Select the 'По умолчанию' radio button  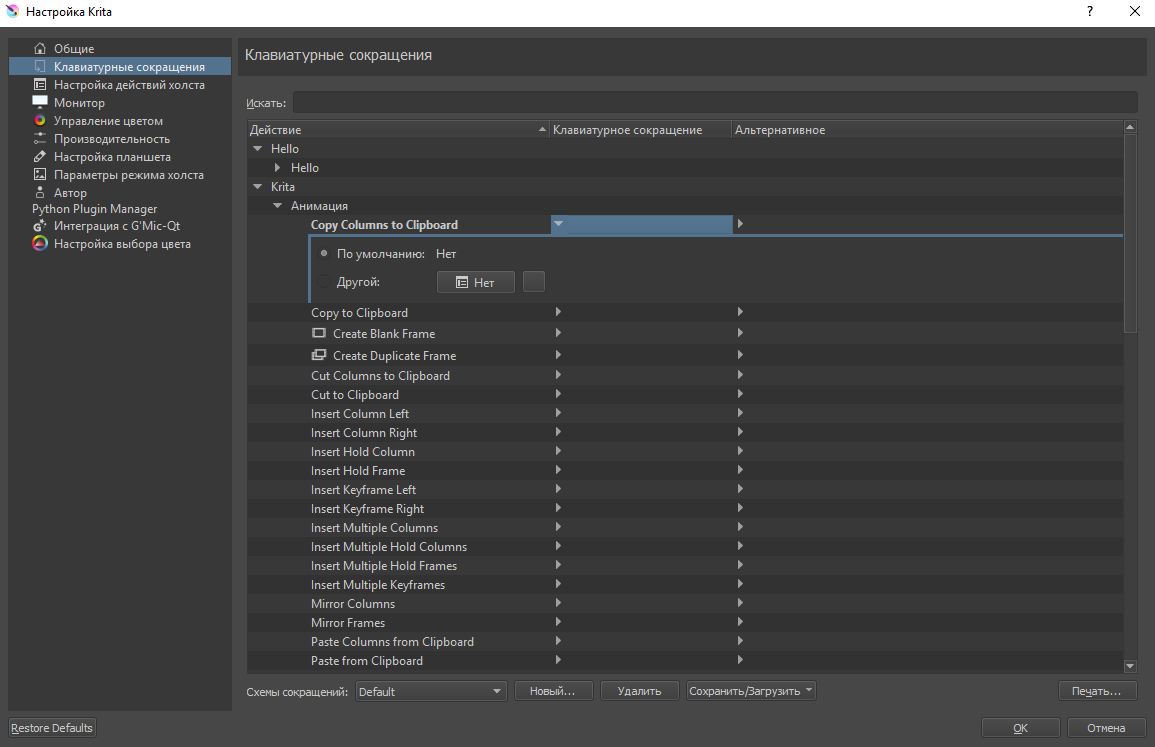click(324, 254)
